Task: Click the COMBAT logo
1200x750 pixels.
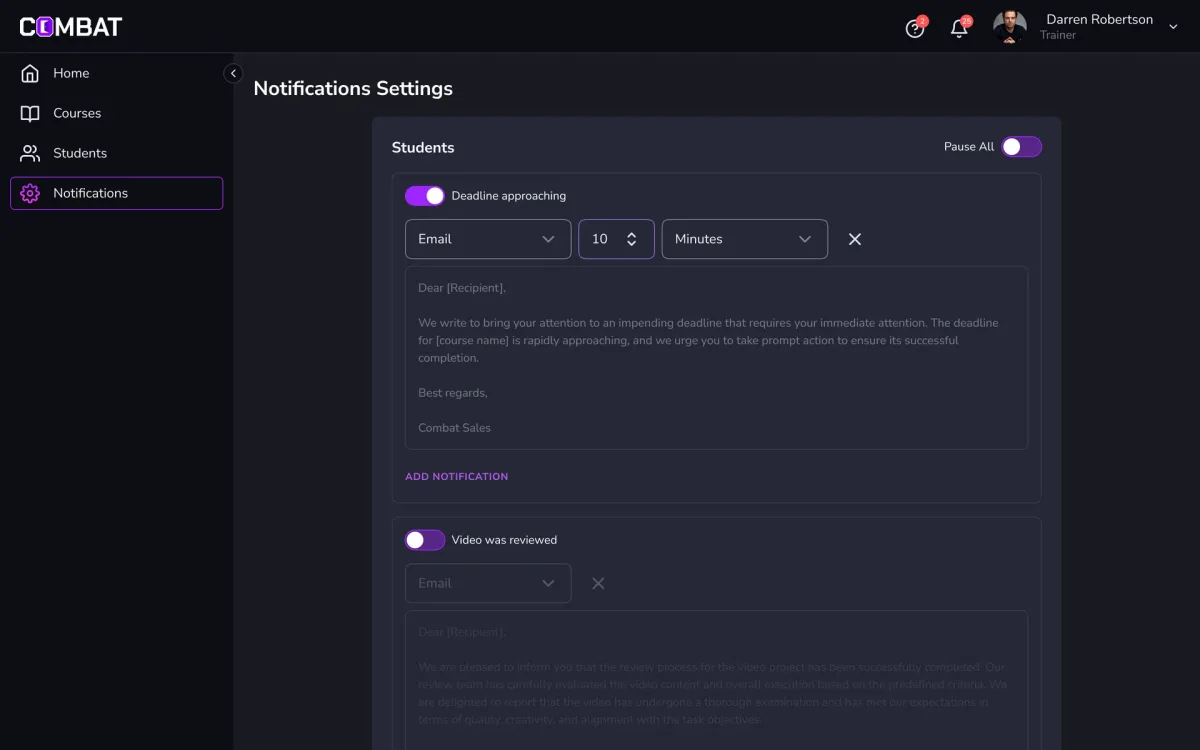Action: [71, 27]
